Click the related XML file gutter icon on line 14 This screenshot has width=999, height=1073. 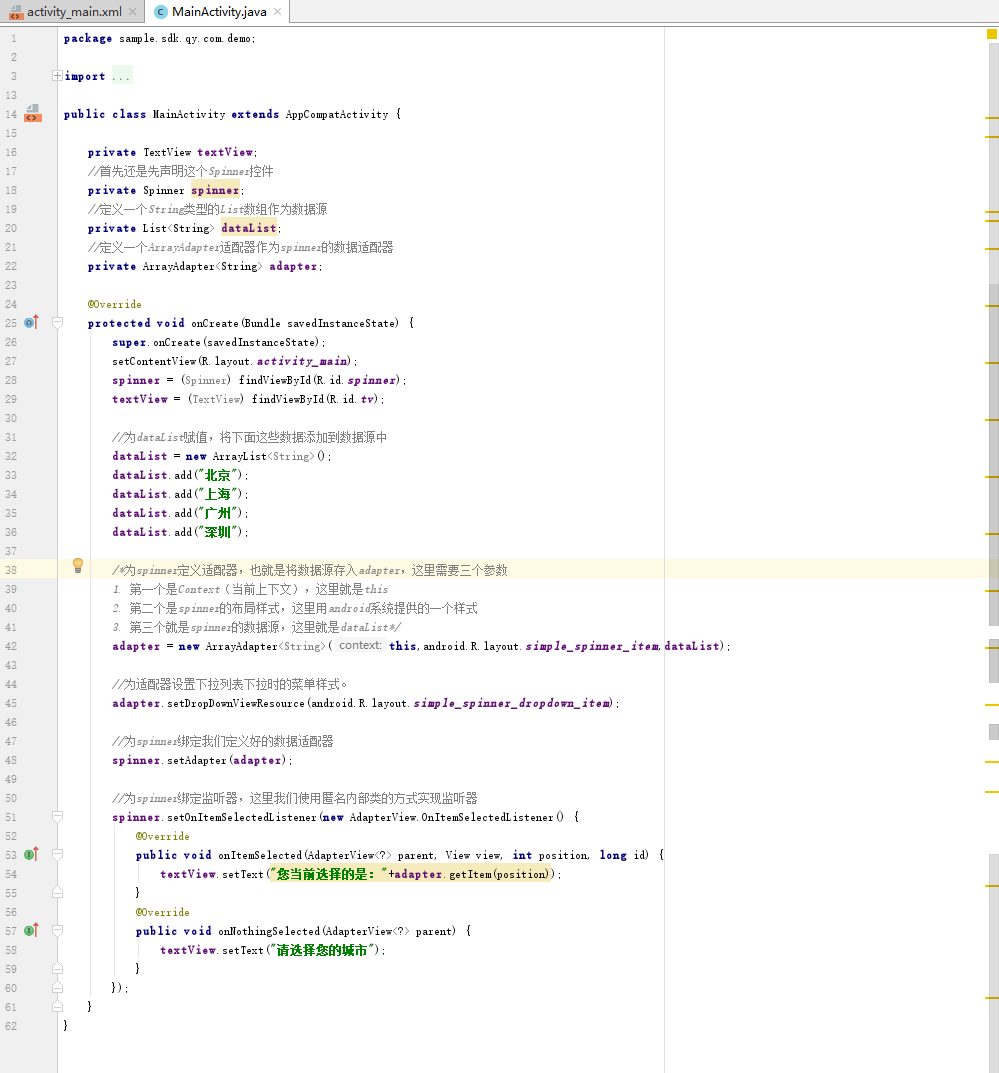pos(33,114)
